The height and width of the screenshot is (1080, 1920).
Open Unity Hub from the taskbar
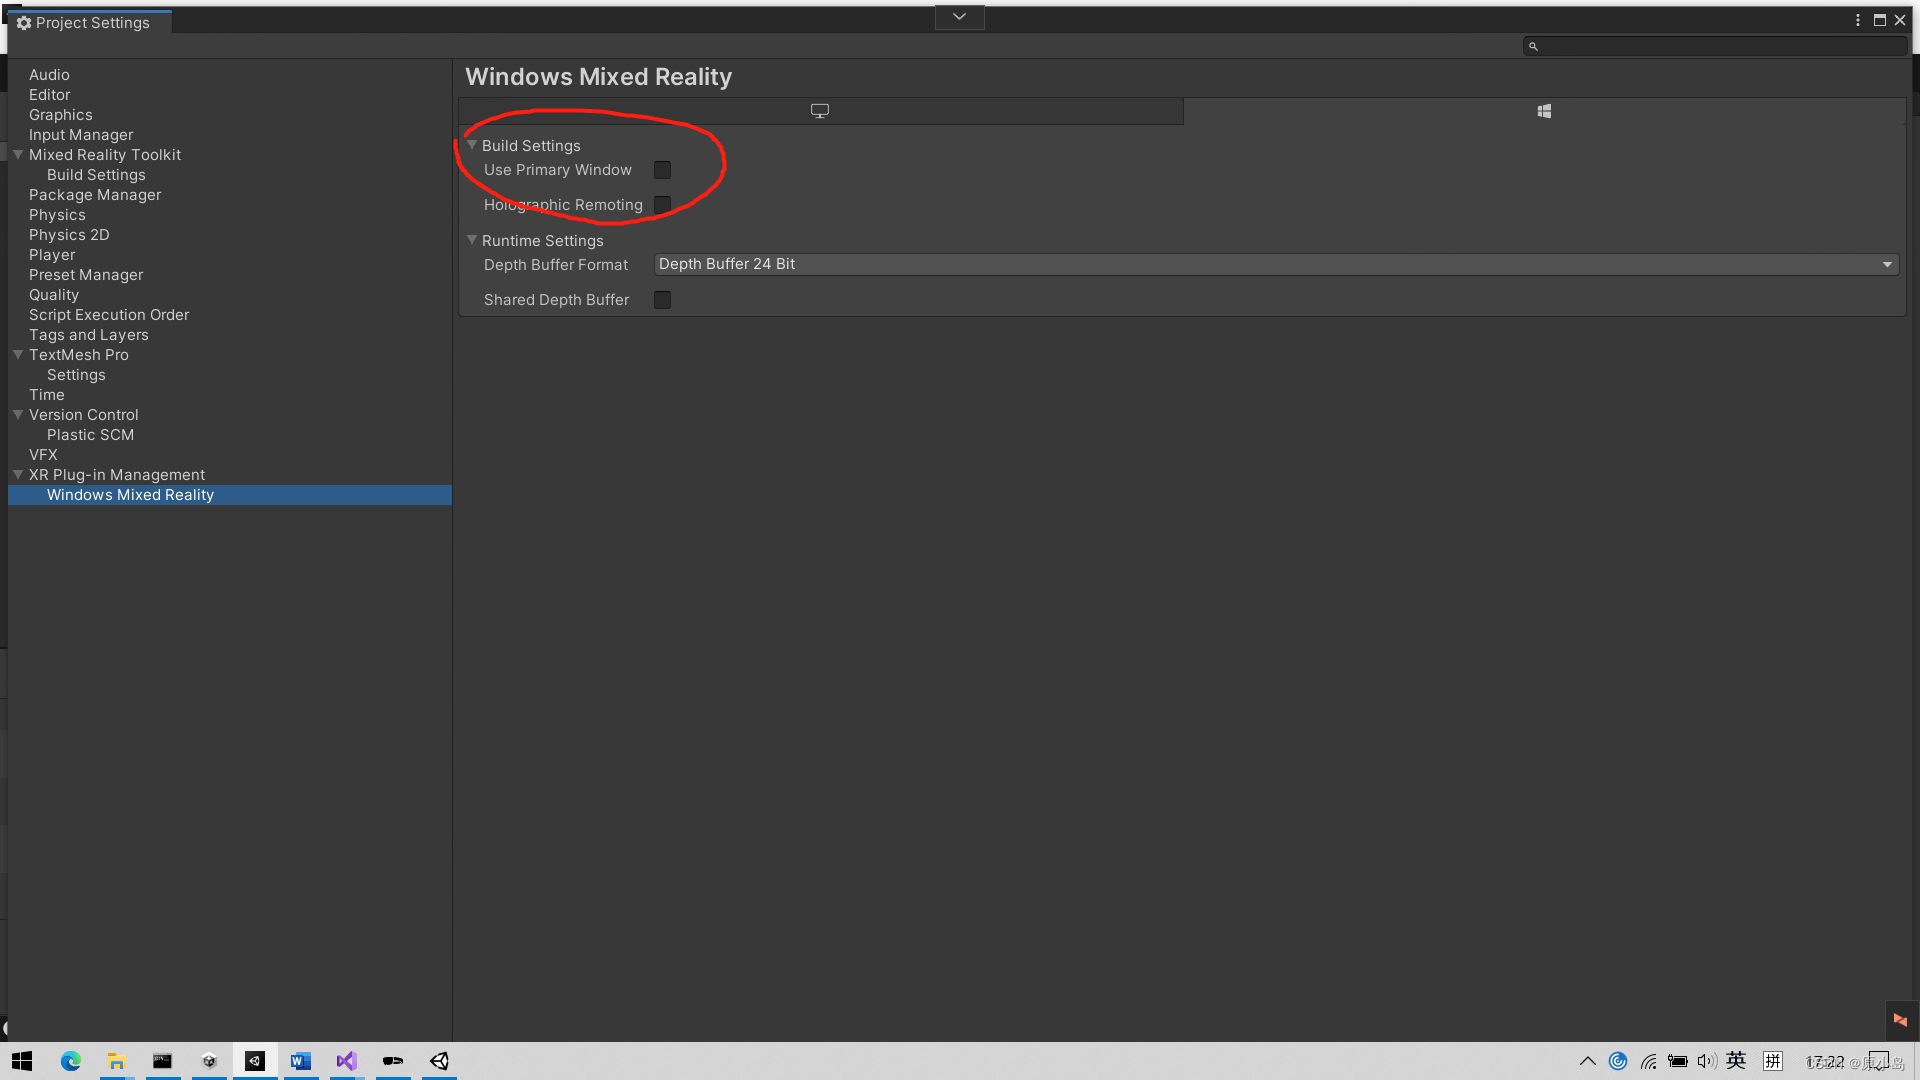point(209,1061)
